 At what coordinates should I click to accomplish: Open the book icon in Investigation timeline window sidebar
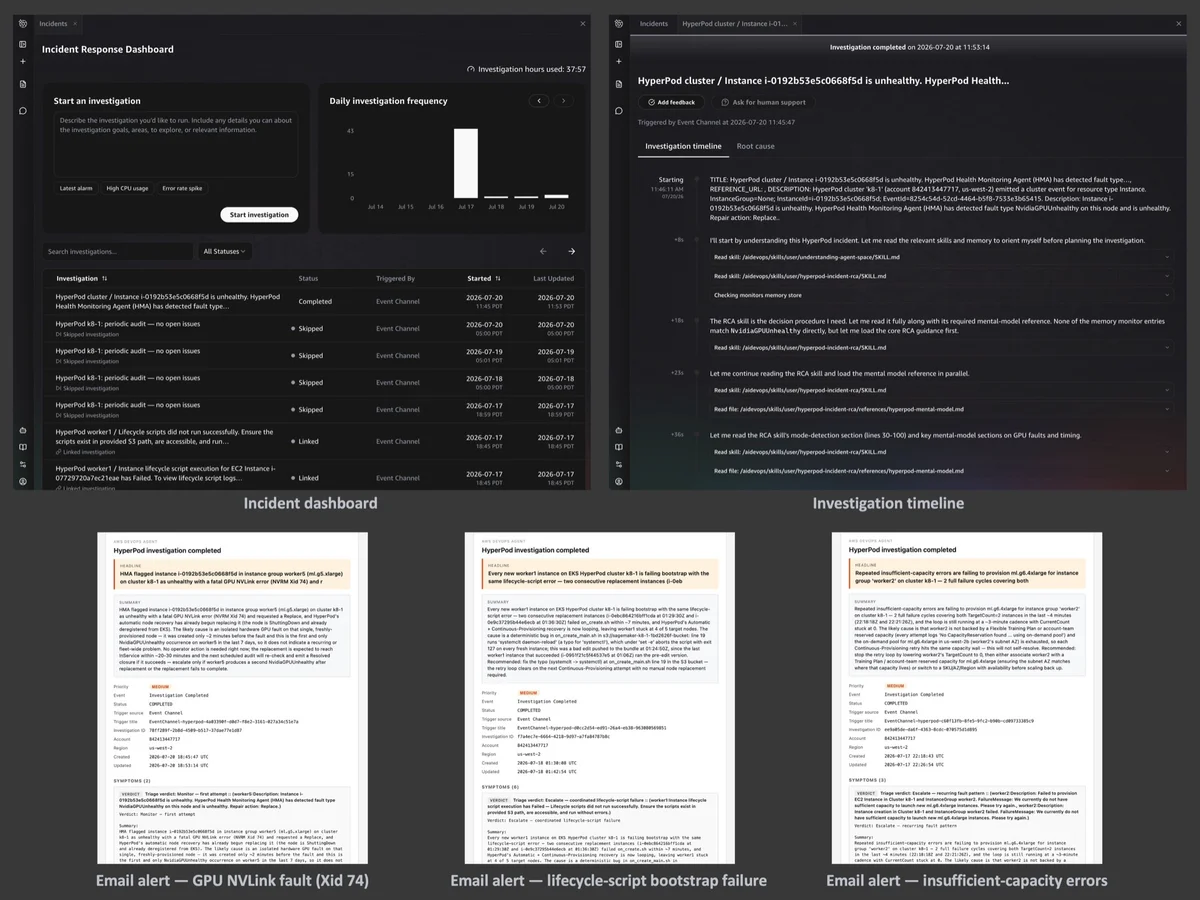[x=619, y=447]
